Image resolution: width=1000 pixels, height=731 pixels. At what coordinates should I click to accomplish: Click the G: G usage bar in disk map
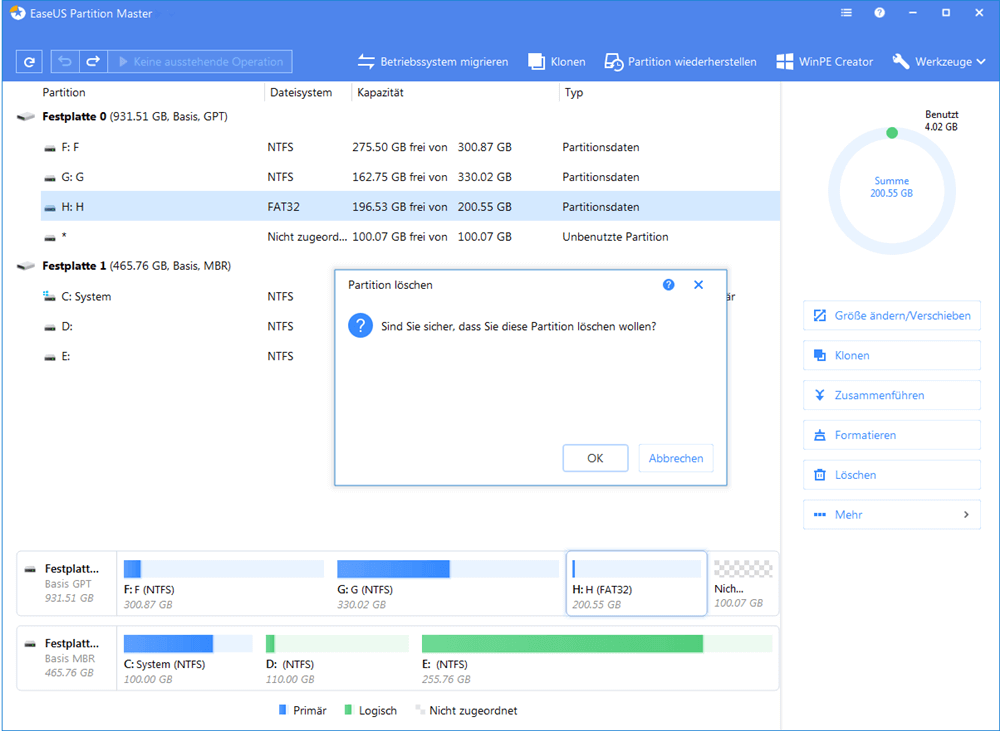tap(448, 568)
